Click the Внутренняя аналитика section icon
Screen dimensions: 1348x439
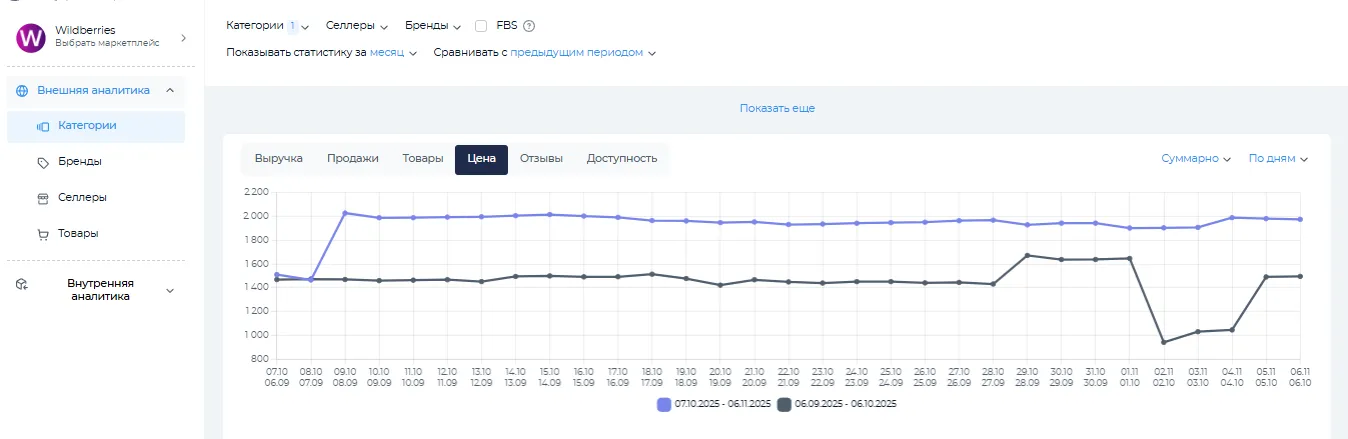pyautogui.click(x=22, y=285)
